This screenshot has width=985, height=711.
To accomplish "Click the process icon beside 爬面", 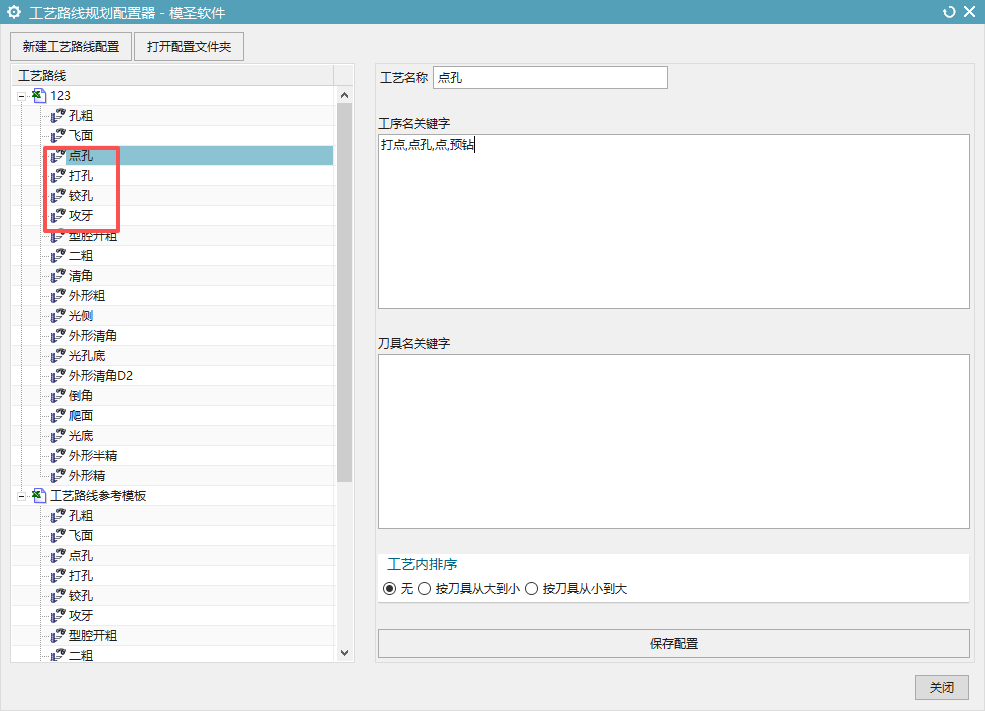I will 58,416.
